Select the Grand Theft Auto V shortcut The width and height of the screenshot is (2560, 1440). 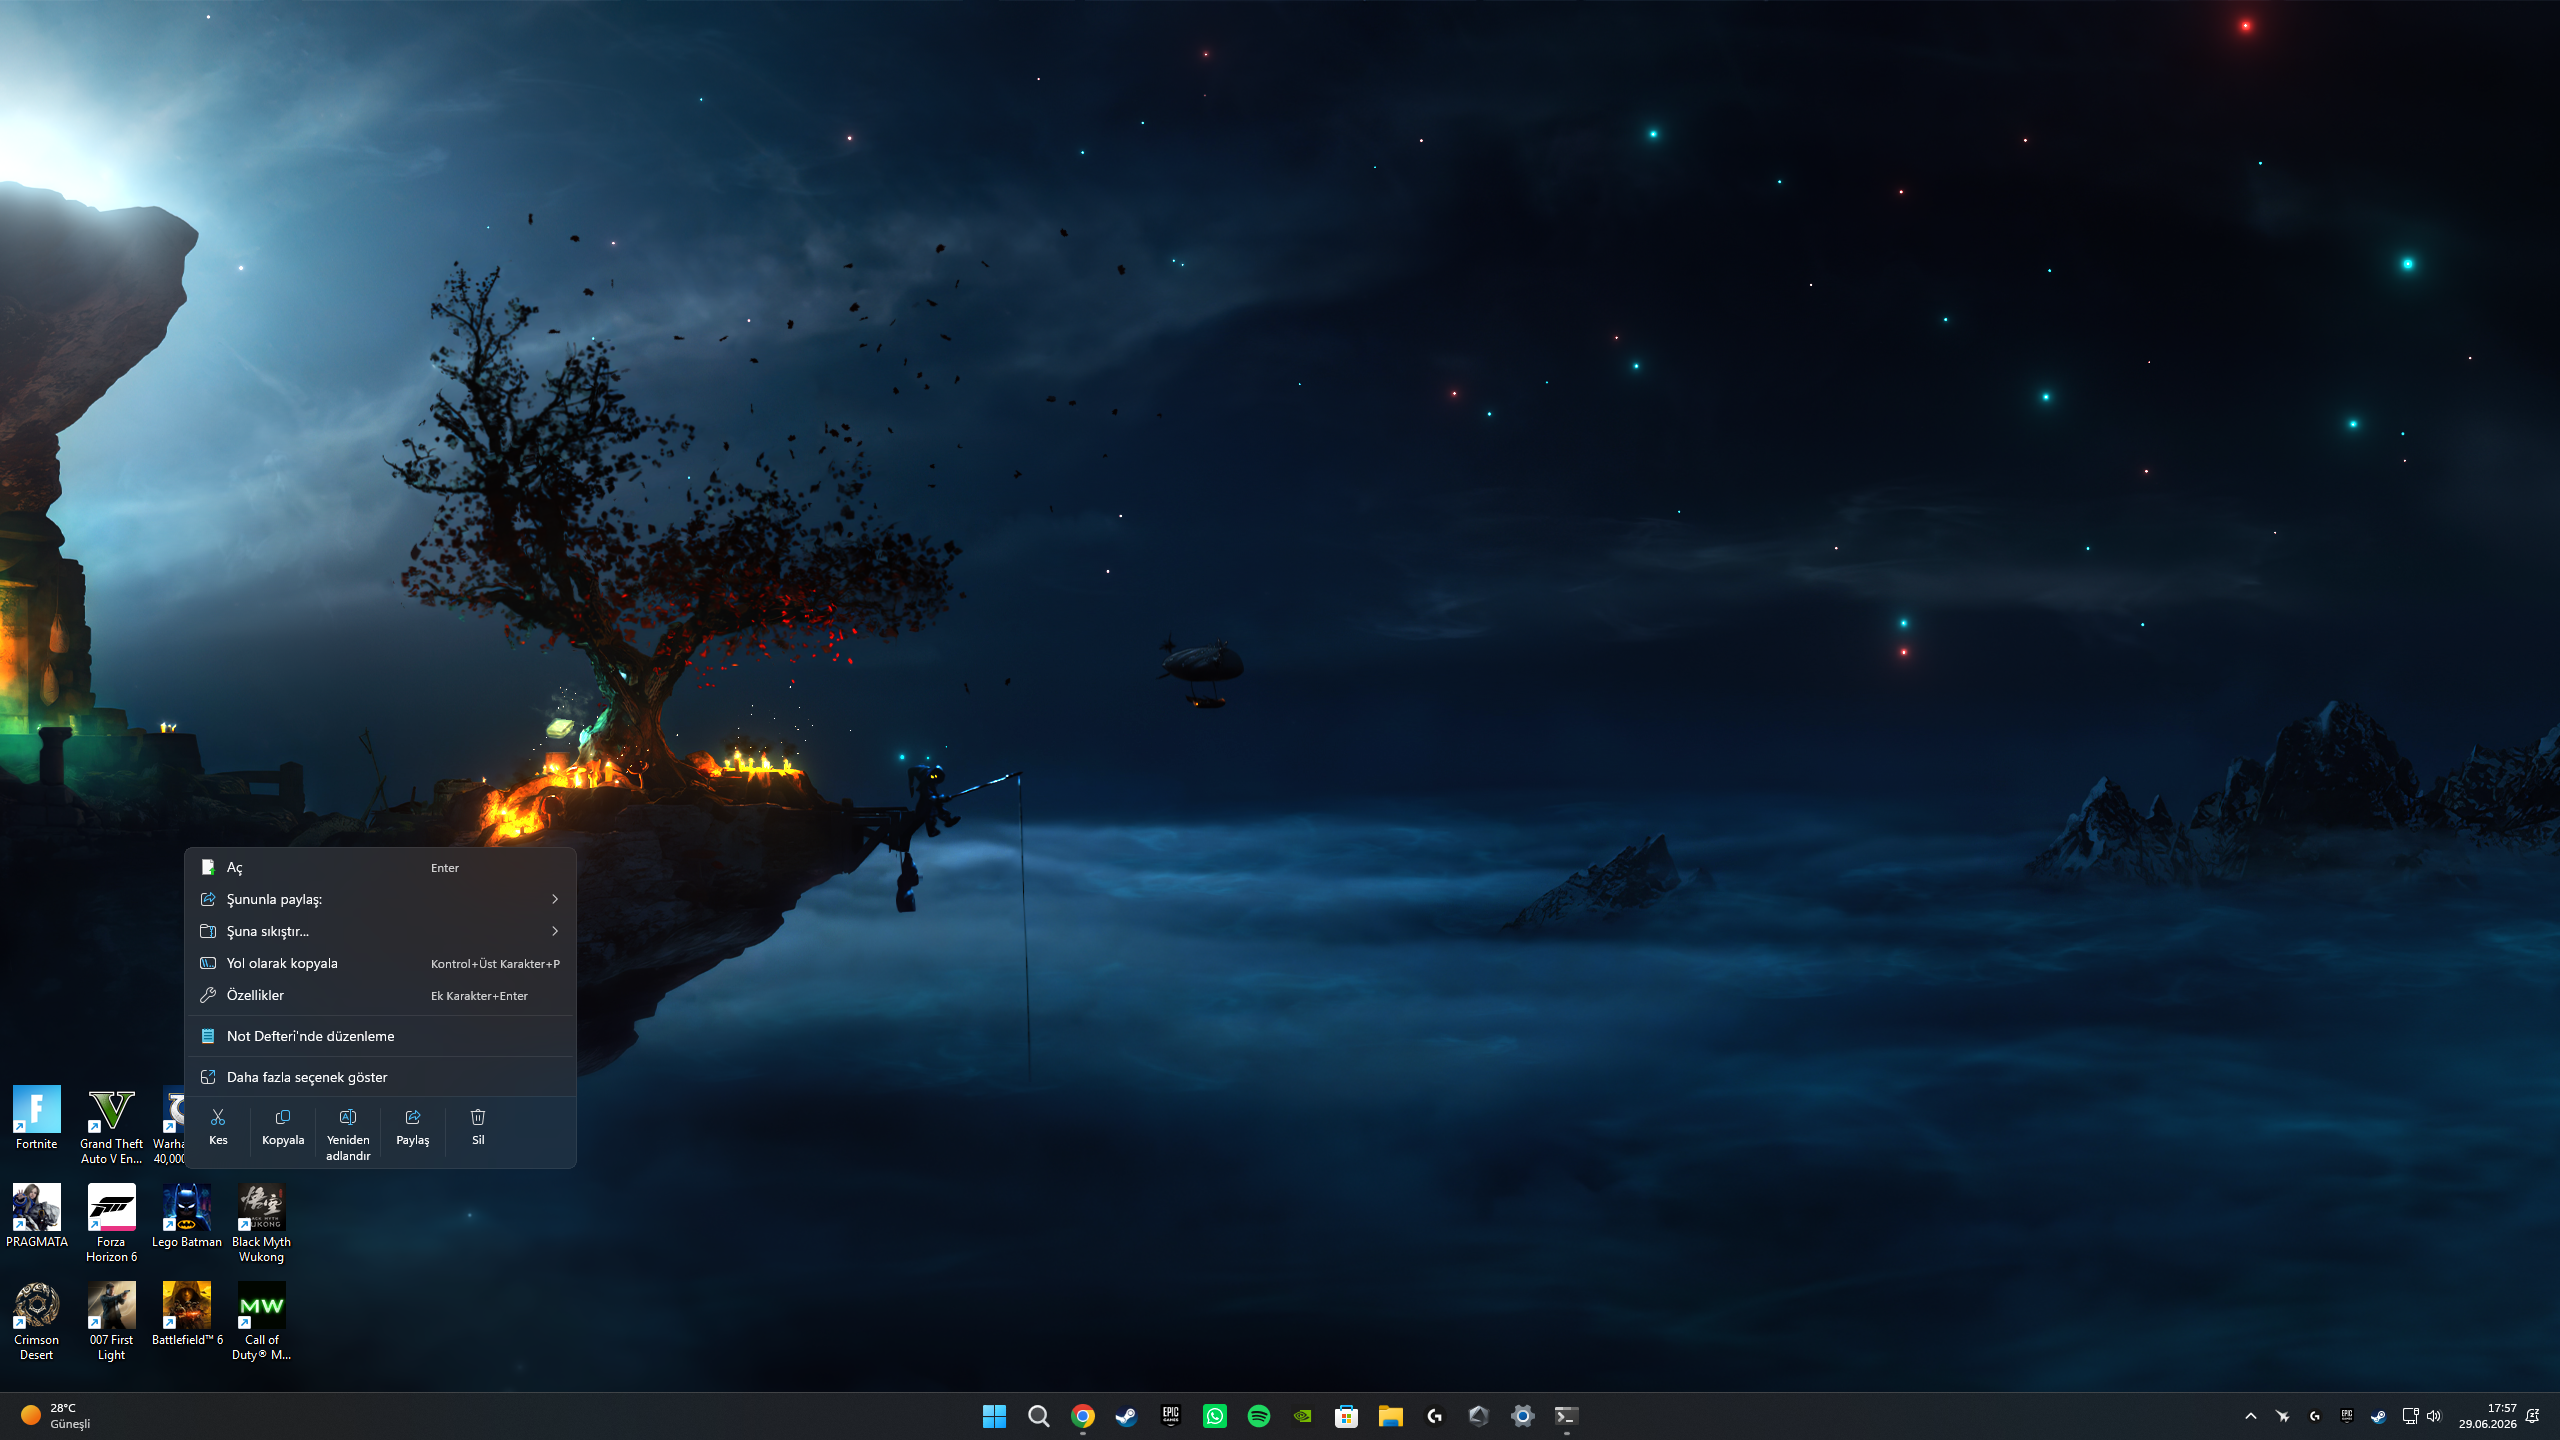click(111, 1126)
